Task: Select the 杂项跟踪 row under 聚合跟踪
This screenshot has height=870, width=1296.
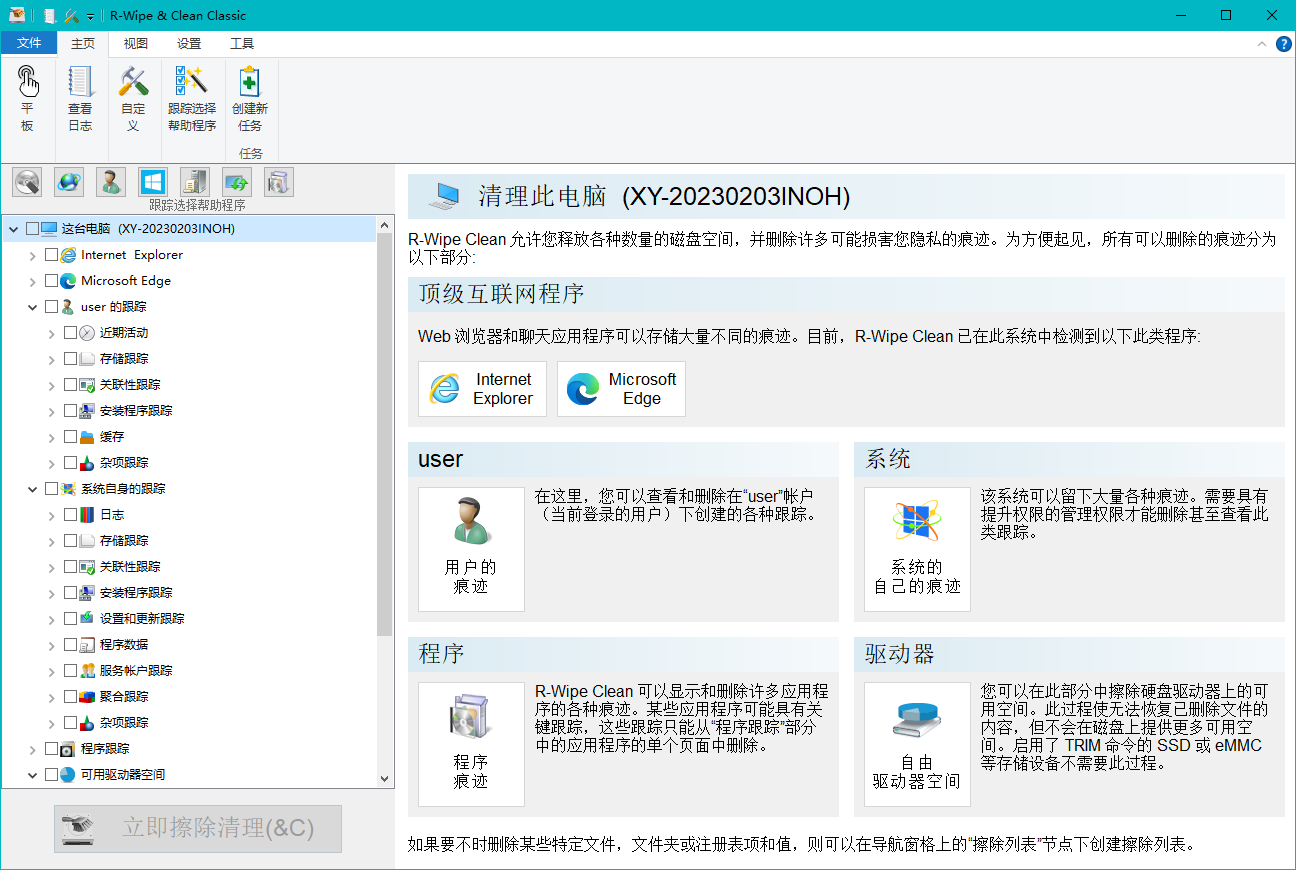Action: click(124, 723)
